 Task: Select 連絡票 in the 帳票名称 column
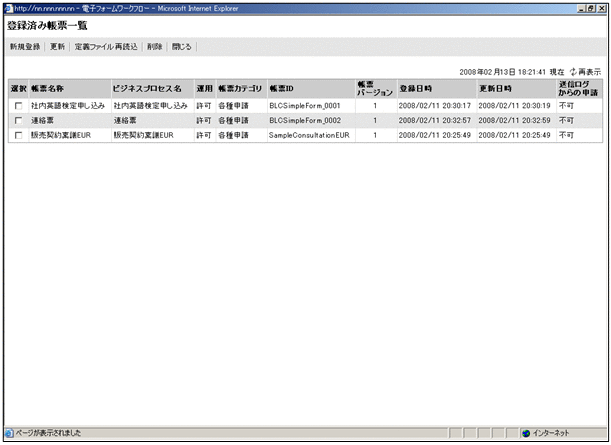[42, 120]
